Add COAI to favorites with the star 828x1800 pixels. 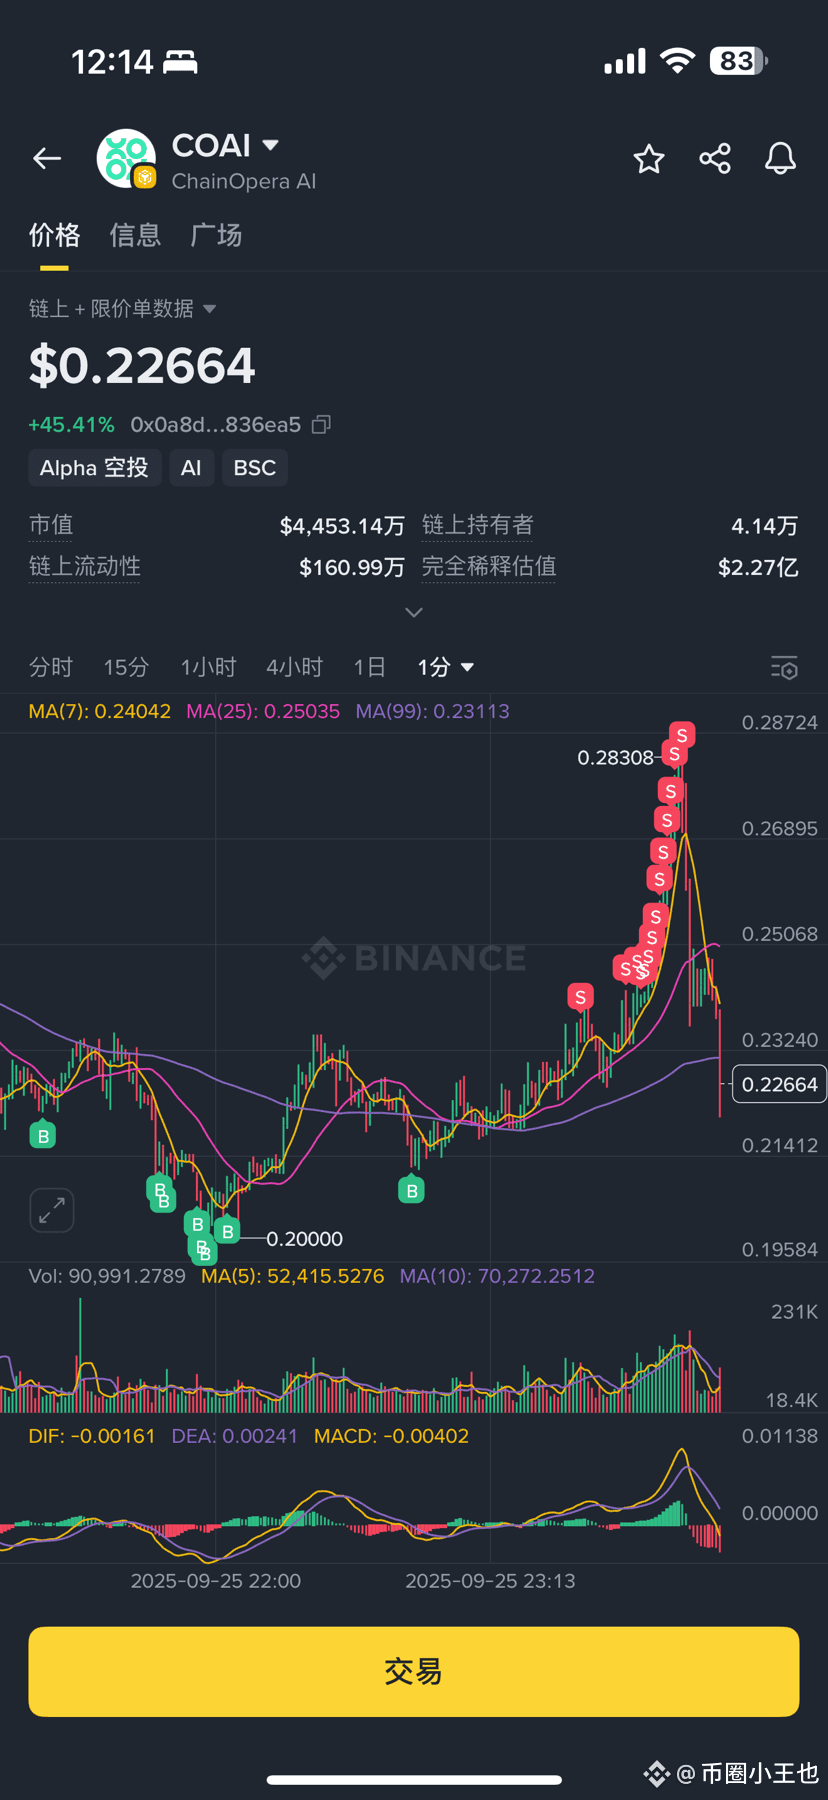point(649,158)
